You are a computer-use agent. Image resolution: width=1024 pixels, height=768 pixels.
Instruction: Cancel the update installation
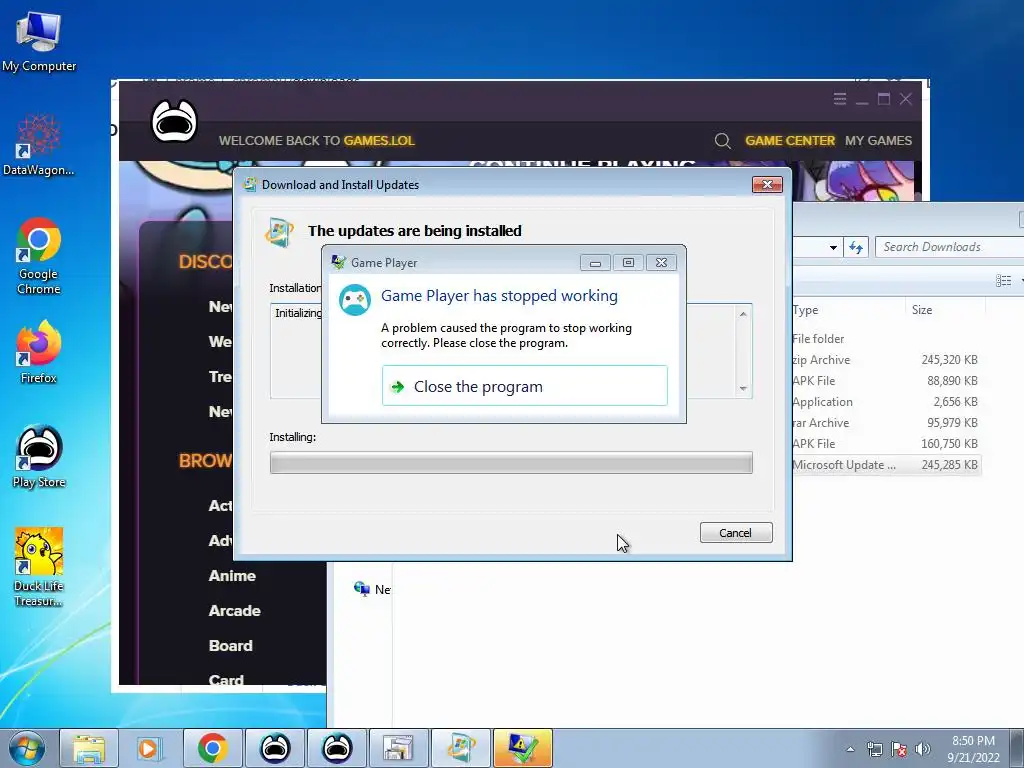tap(736, 532)
